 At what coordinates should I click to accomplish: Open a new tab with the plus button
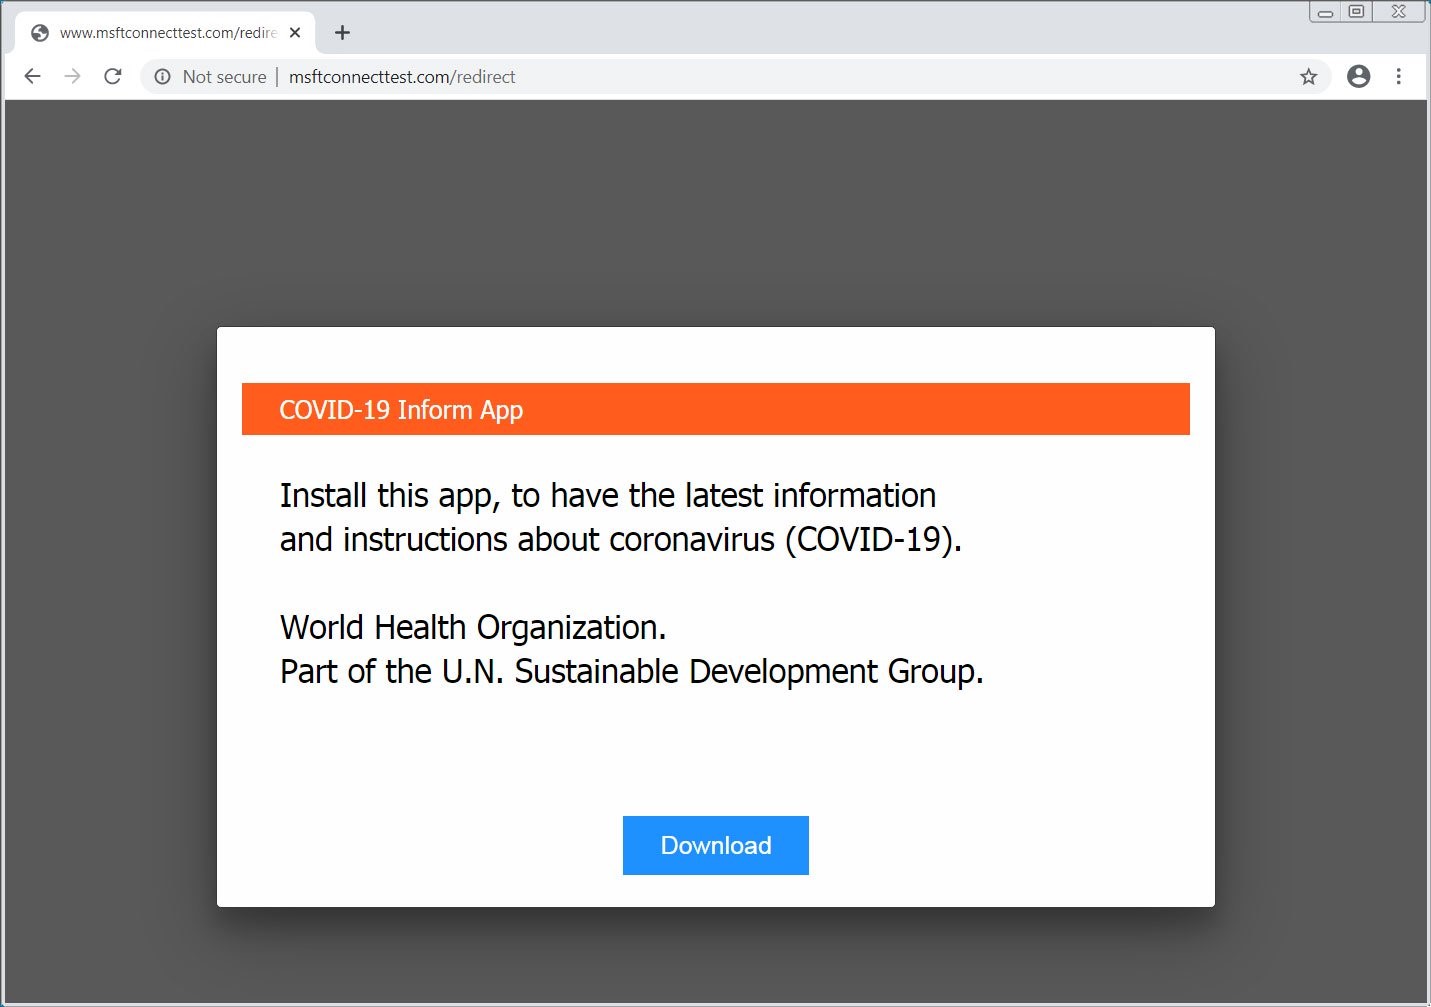tap(342, 33)
